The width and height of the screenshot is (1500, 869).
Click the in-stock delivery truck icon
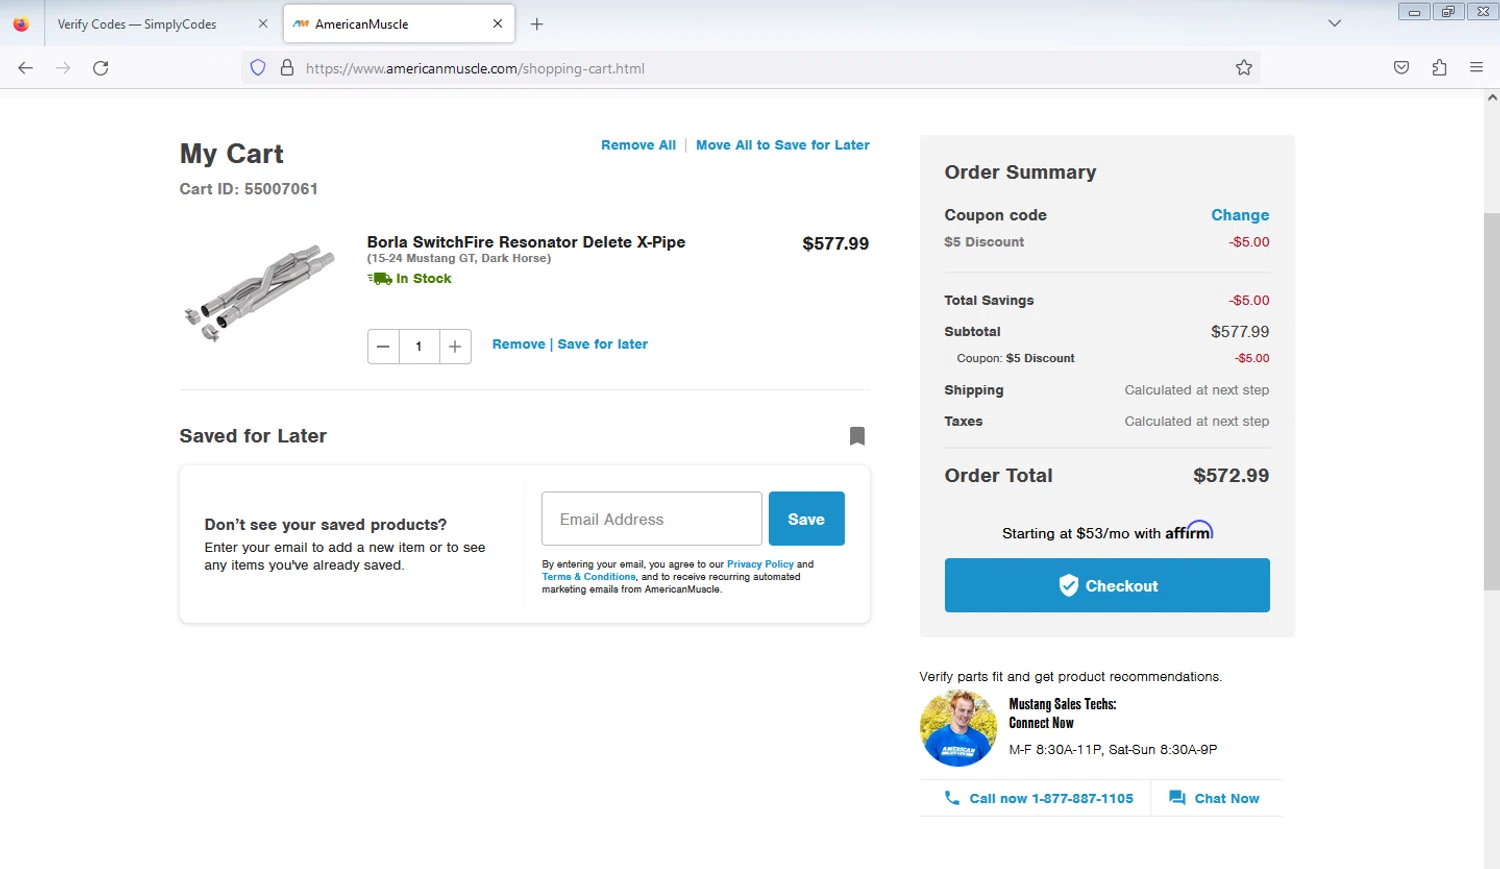(x=379, y=279)
